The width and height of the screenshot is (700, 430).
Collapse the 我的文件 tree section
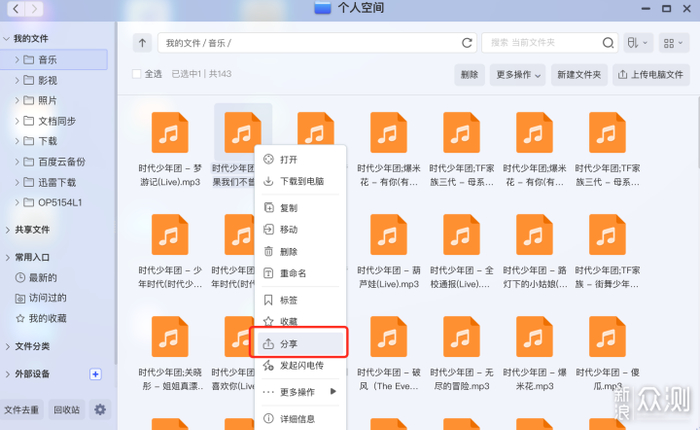[6, 39]
